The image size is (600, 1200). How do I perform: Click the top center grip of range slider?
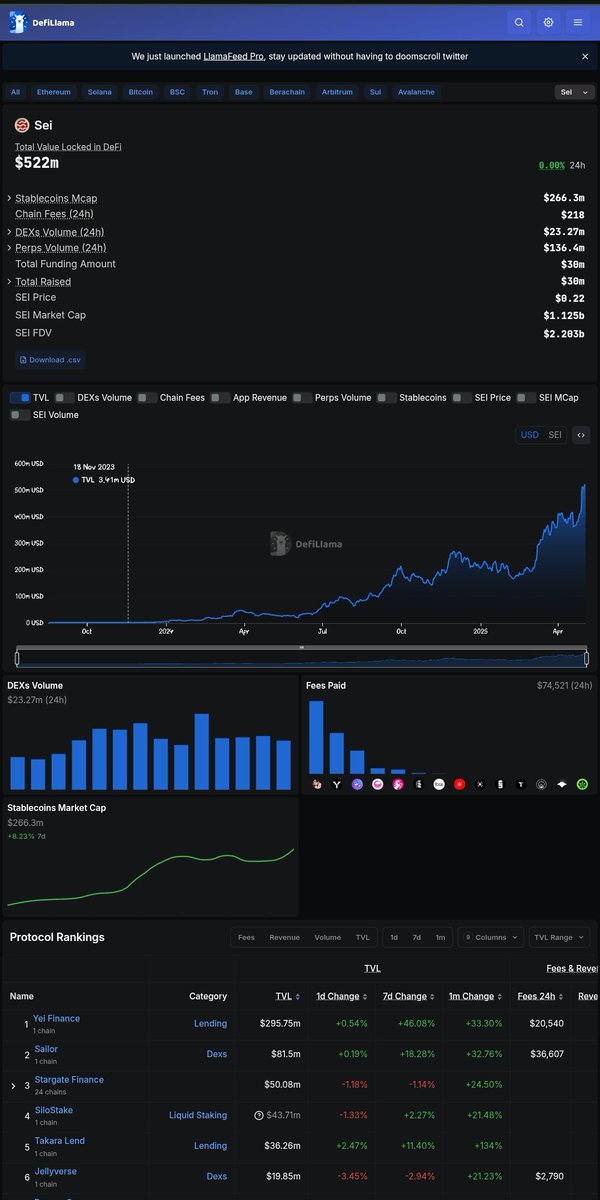click(x=301, y=648)
